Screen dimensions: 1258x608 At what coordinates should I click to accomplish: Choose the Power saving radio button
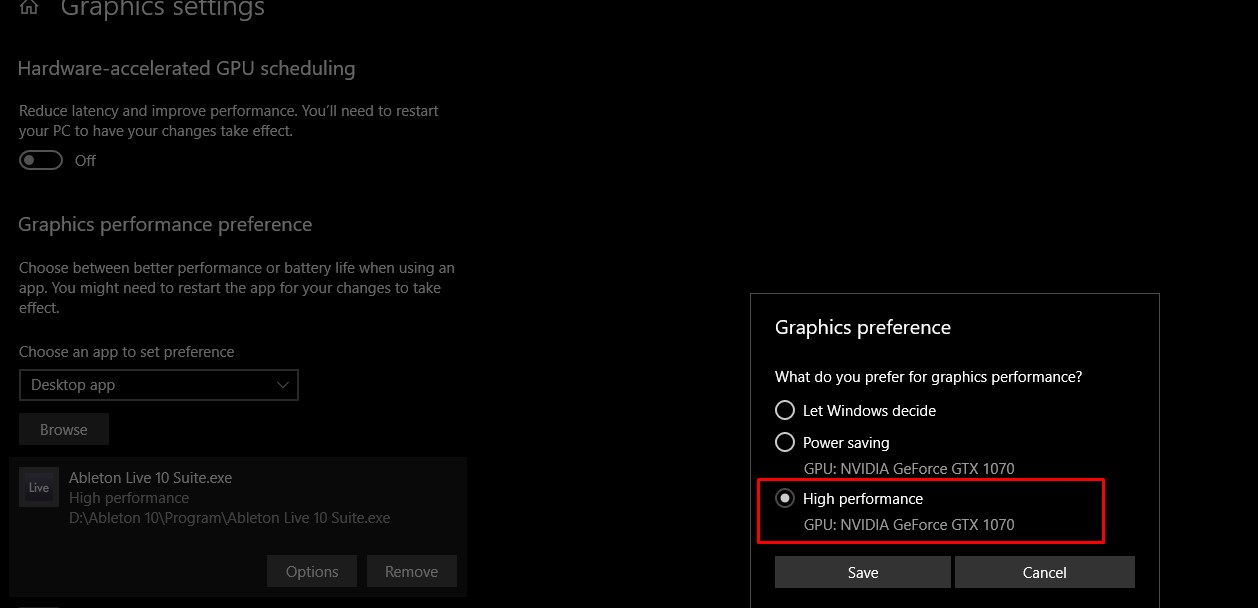(785, 442)
